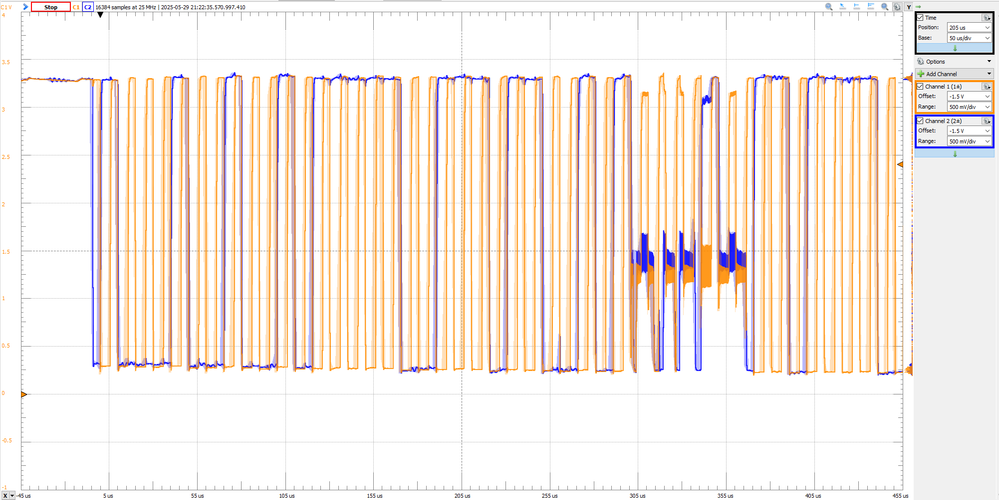Image resolution: width=999 pixels, height=500 pixels.
Task: Click the 455 us time axis label
Action: (900, 494)
